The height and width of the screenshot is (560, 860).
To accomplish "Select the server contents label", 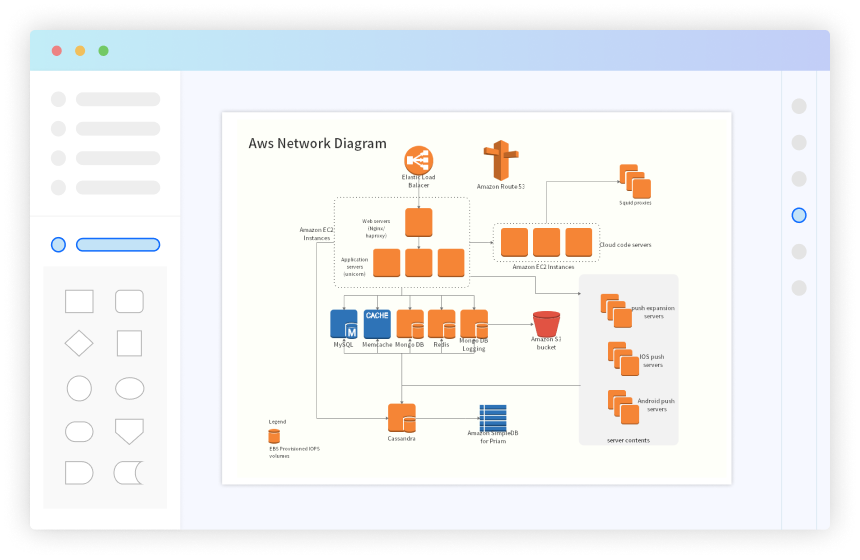I will tap(628, 440).
